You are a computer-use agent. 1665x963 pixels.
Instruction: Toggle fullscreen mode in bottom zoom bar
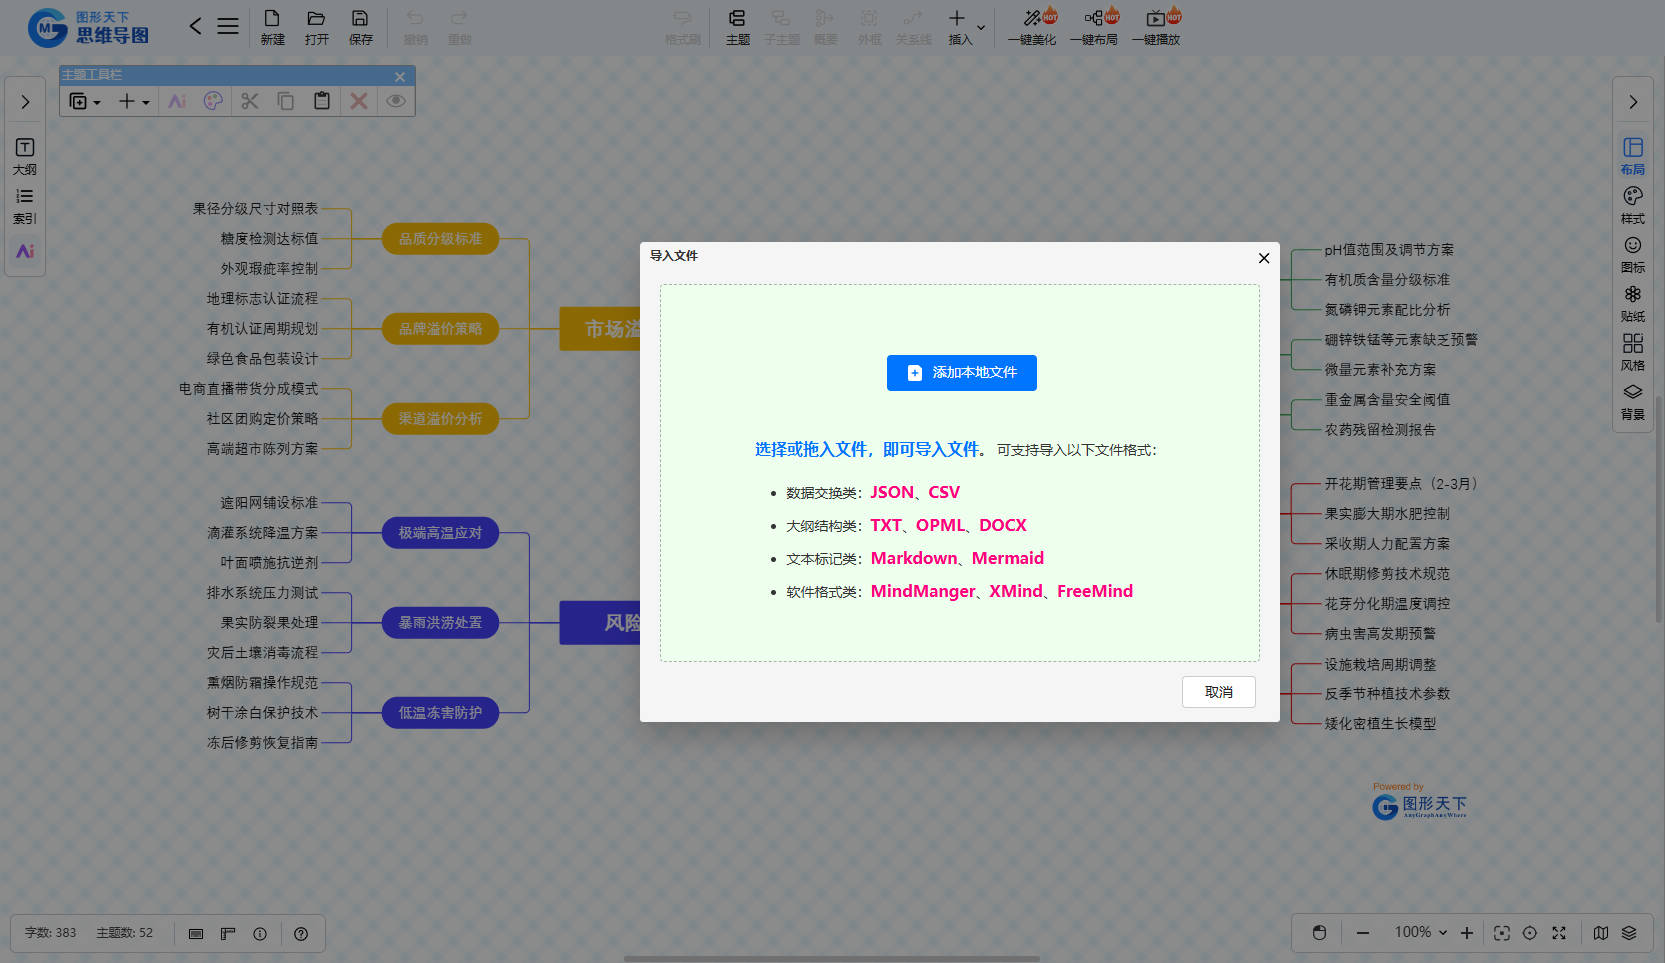point(1558,933)
